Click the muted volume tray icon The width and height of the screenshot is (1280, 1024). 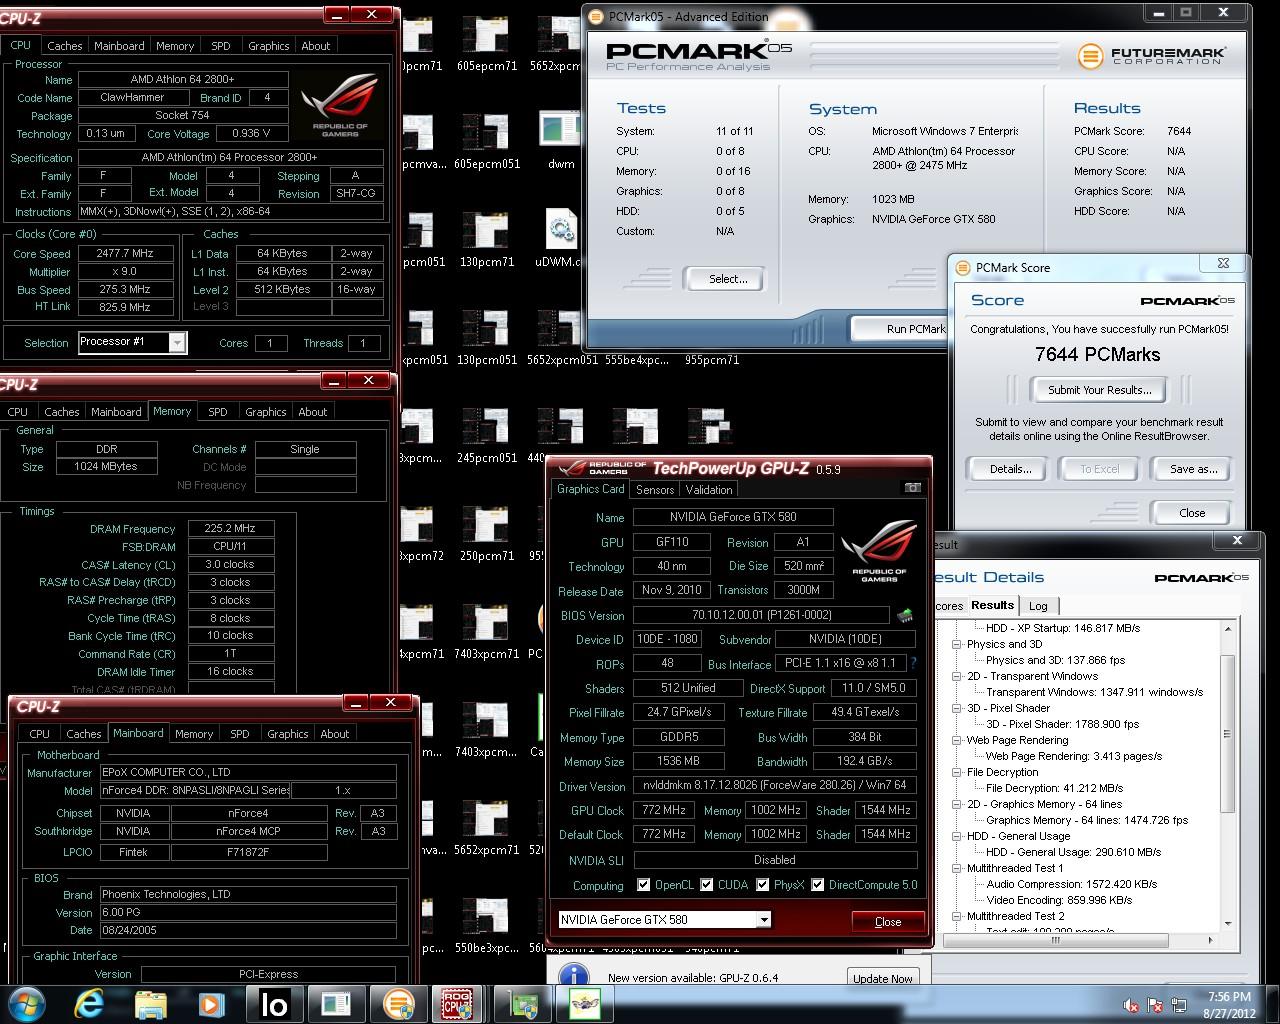(x=1132, y=1005)
